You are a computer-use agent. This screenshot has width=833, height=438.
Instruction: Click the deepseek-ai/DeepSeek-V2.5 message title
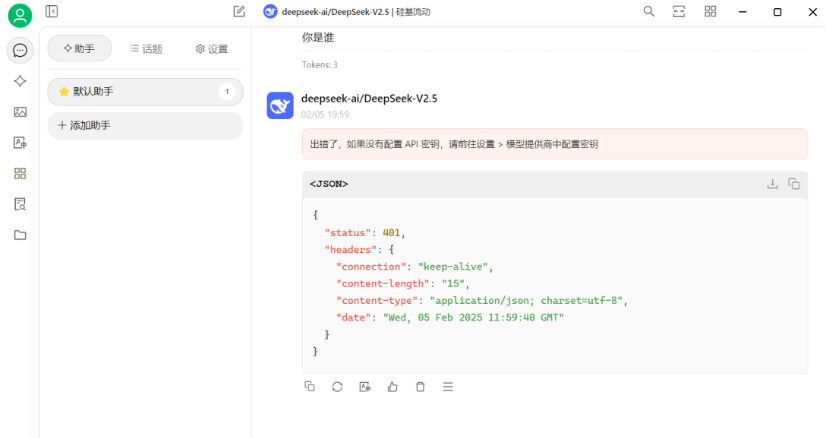click(369, 98)
